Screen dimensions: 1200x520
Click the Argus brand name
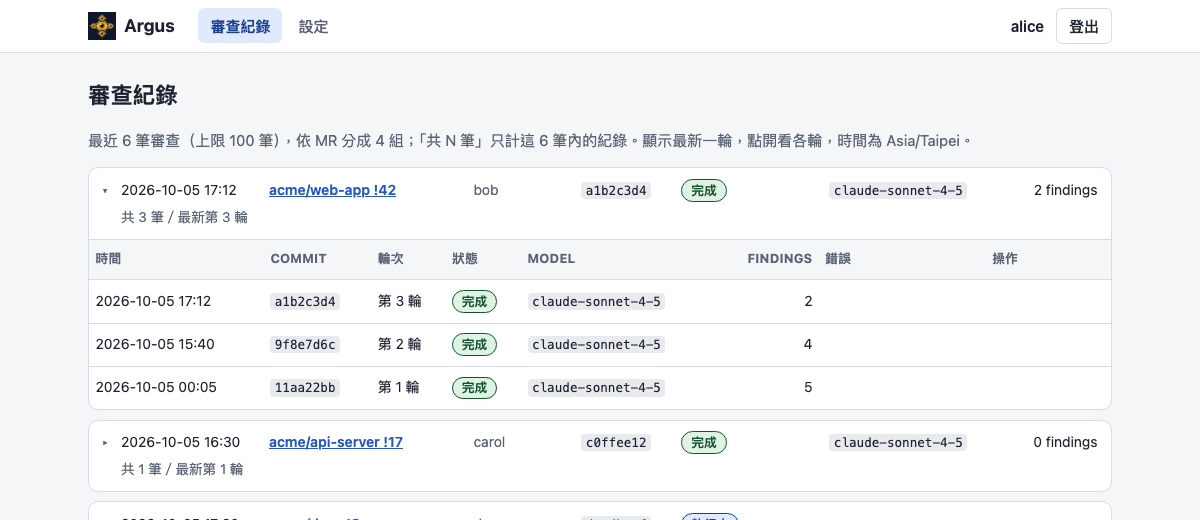coord(149,26)
